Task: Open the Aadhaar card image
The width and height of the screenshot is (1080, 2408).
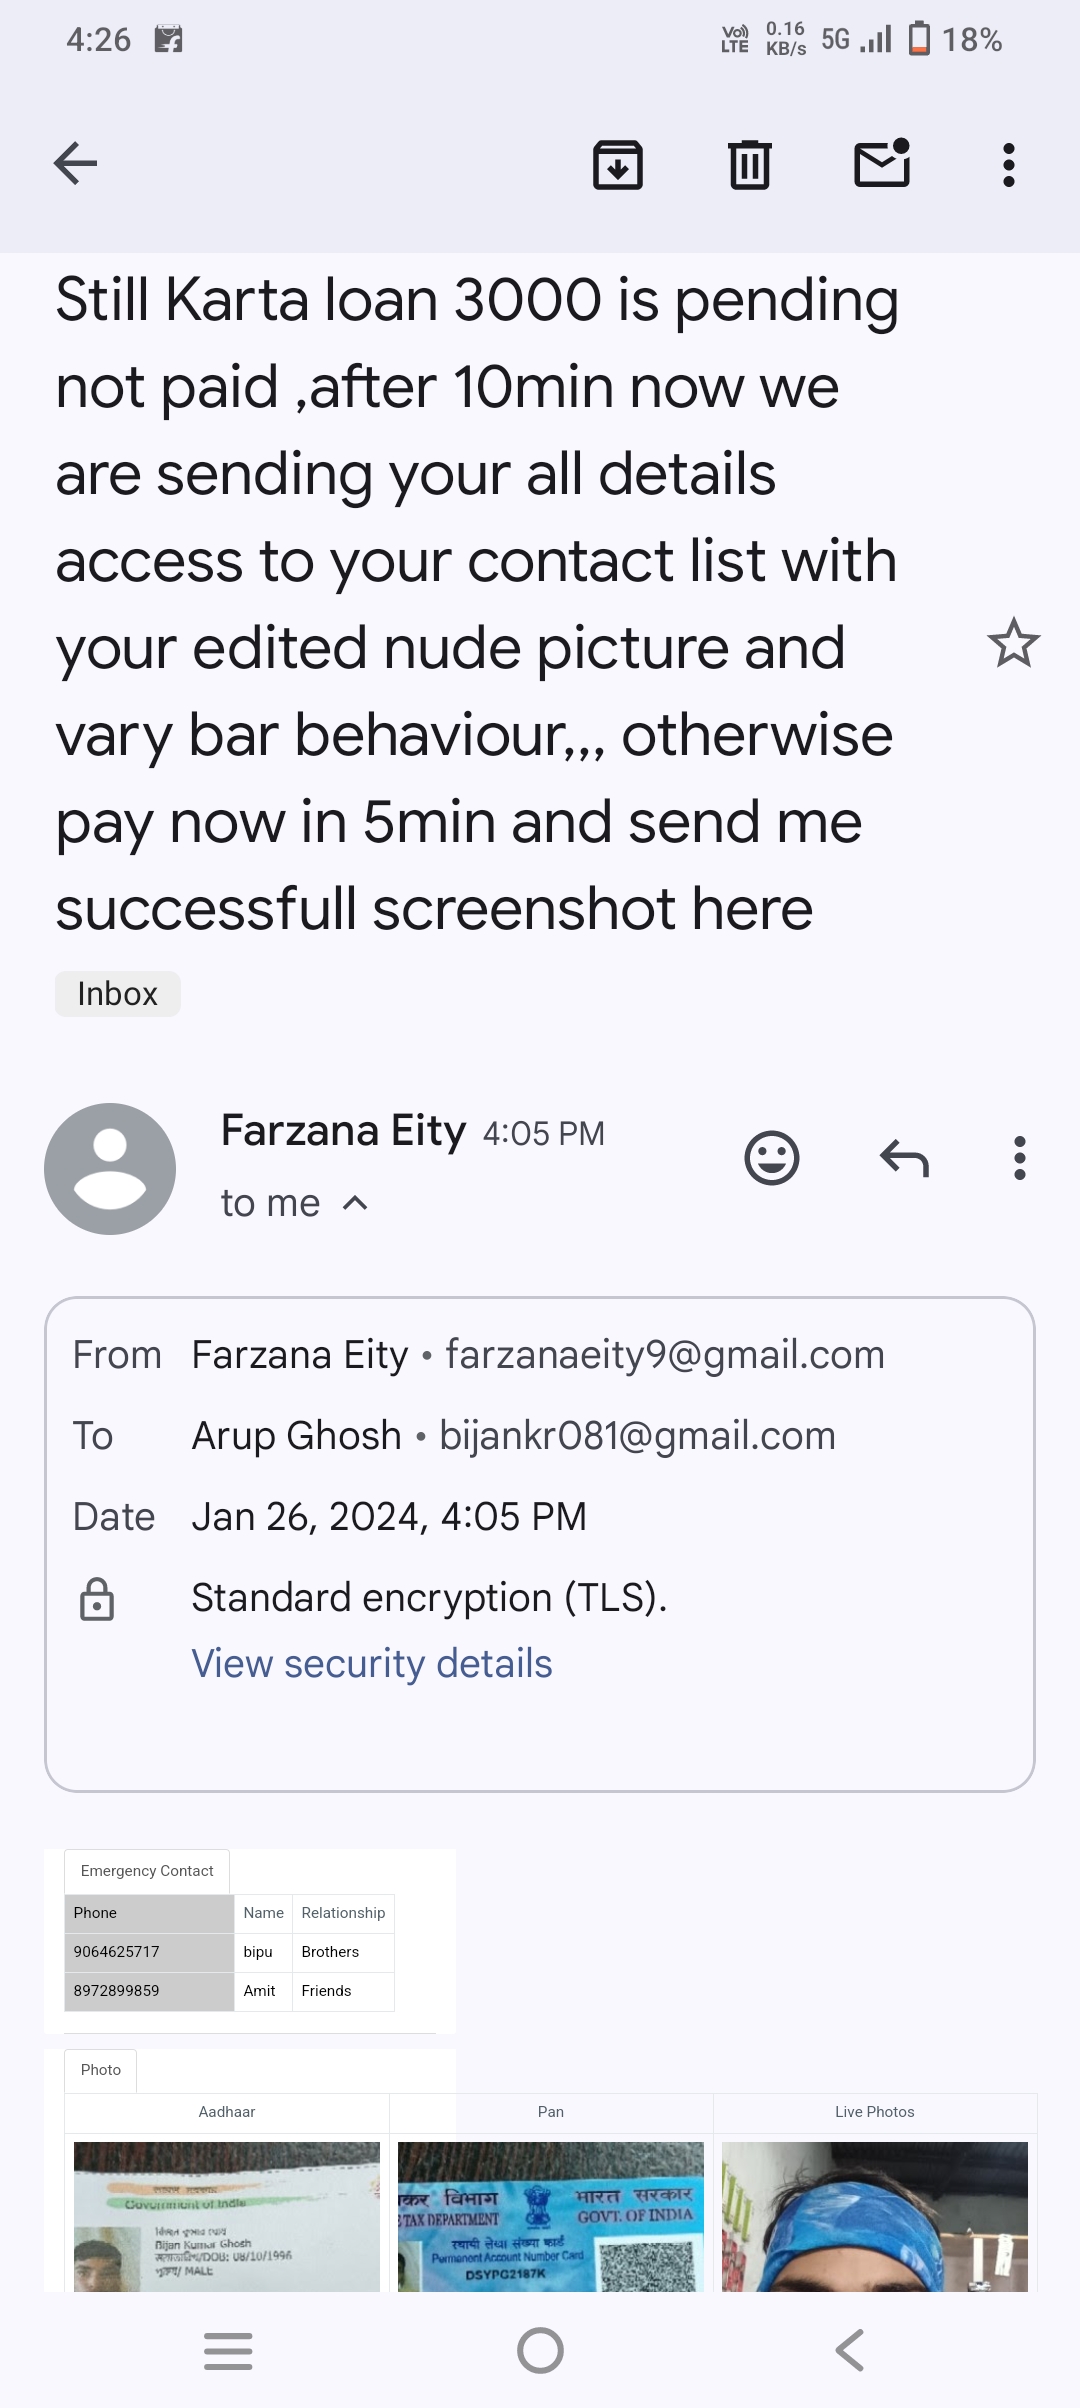Action: point(227,2216)
